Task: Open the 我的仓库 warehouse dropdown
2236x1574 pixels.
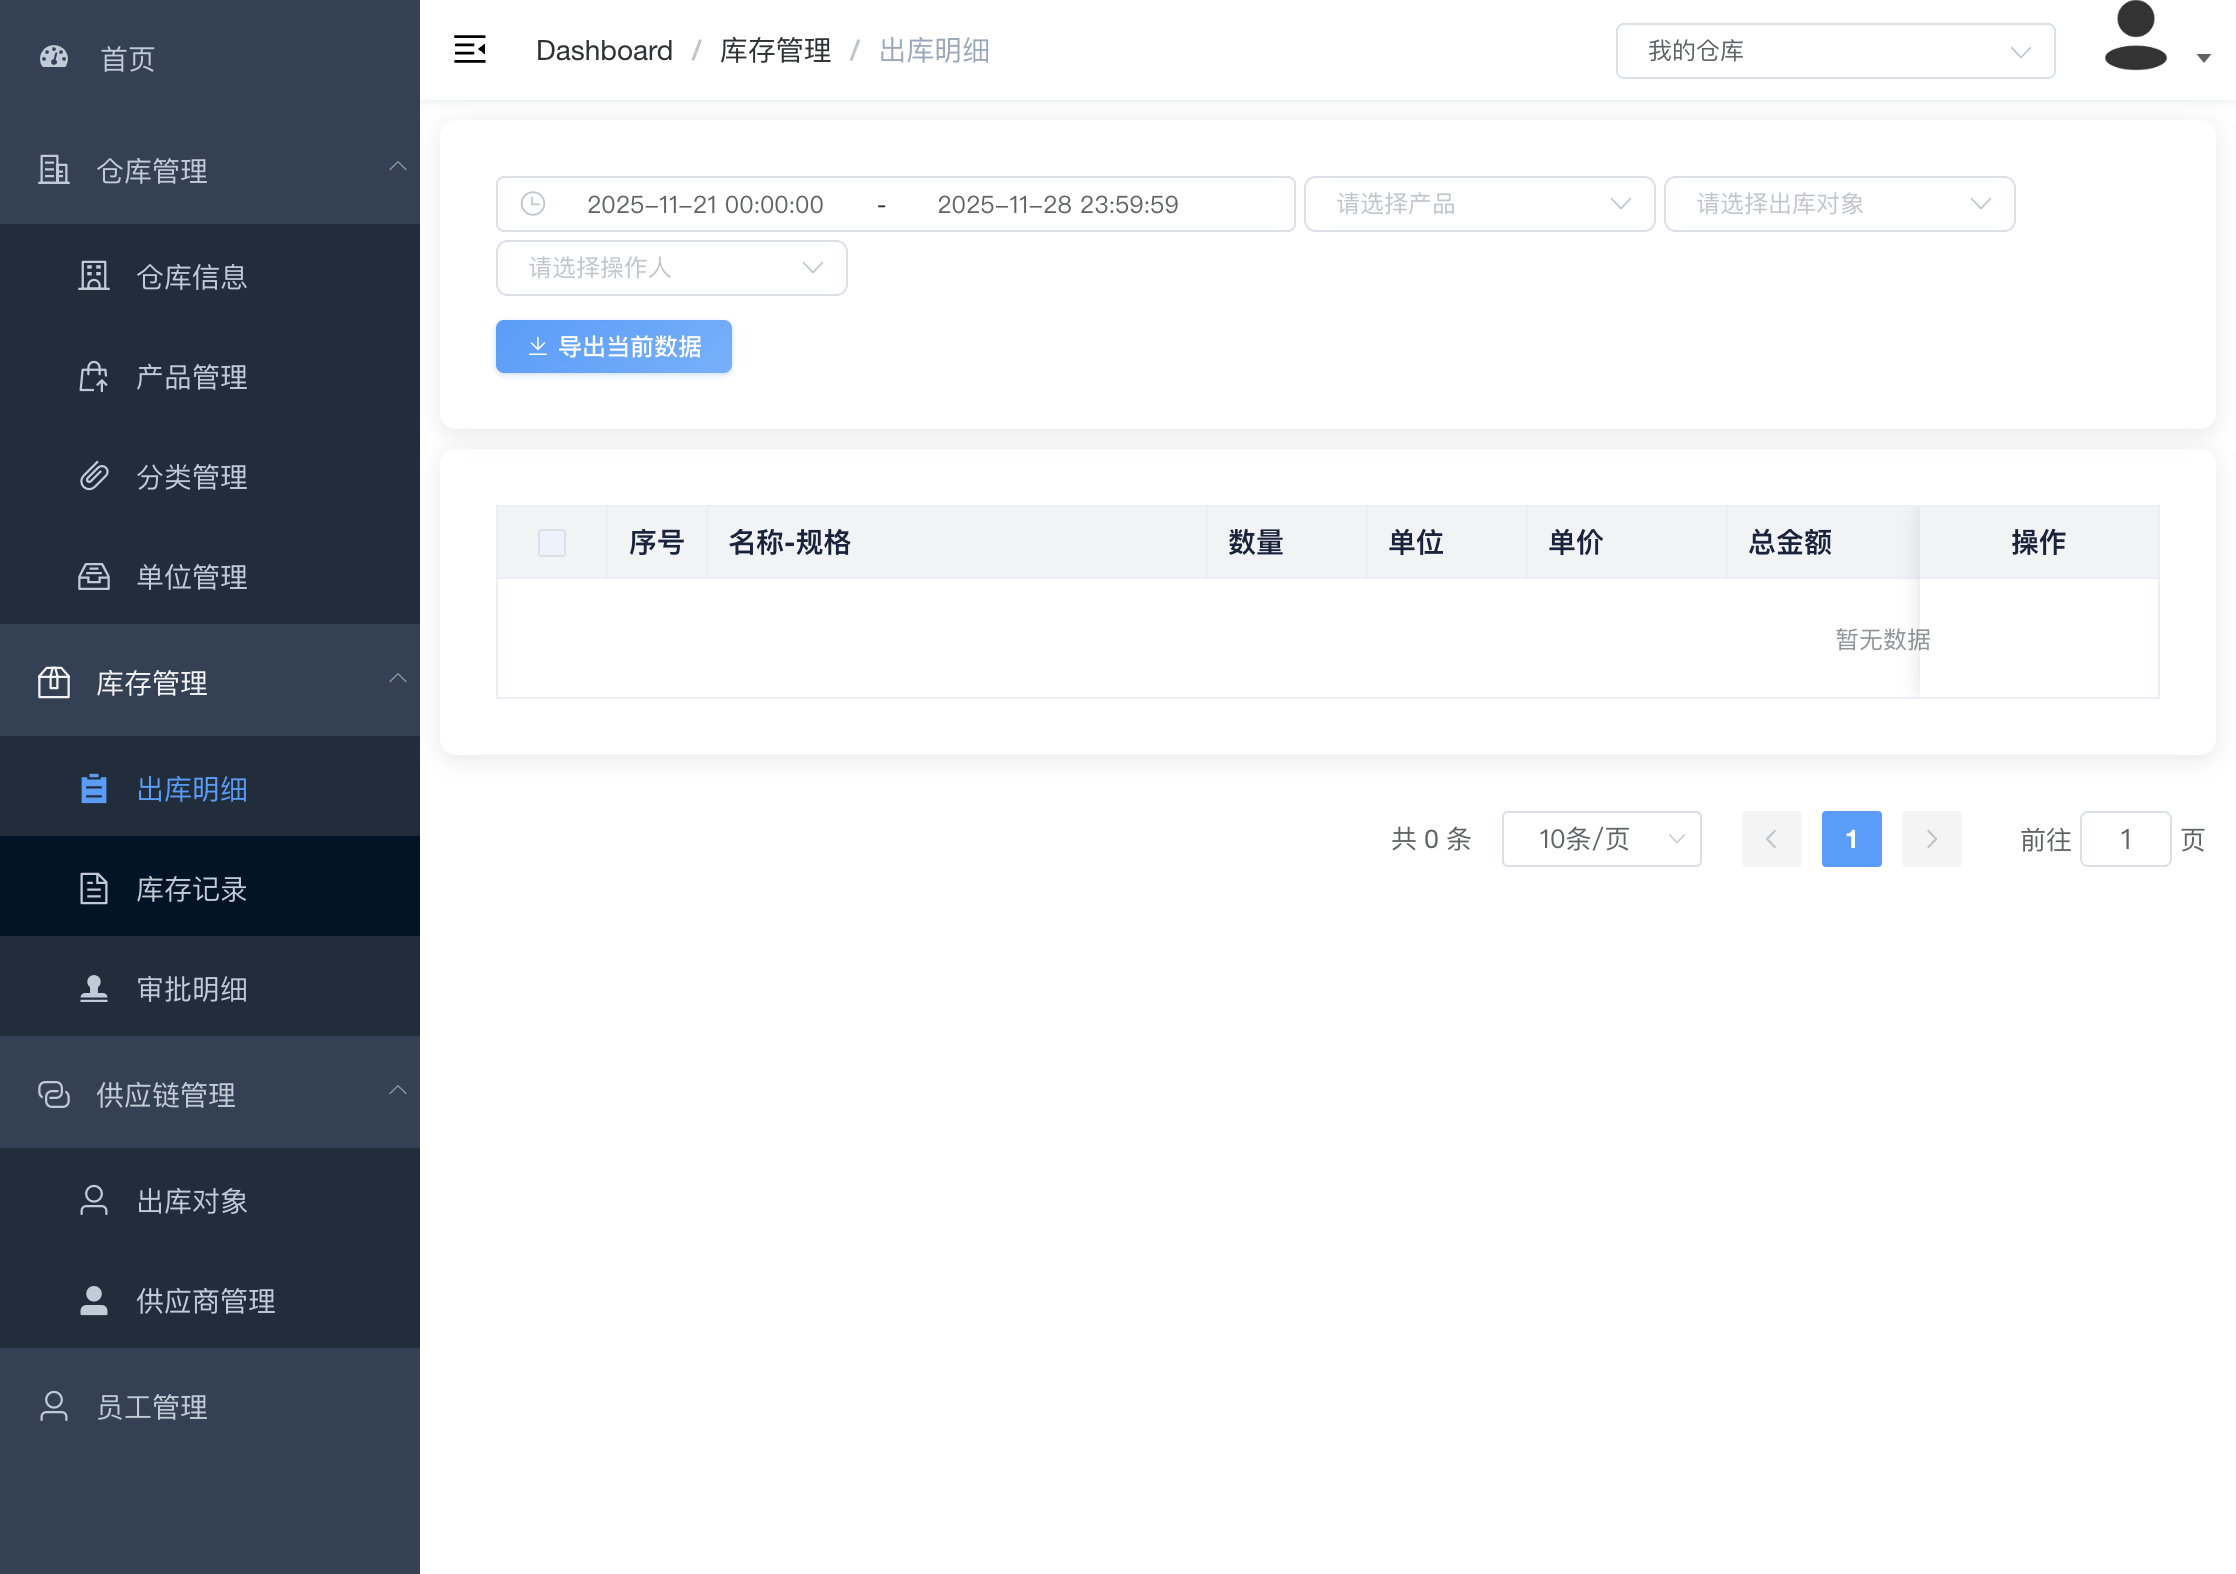Action: pyautogui.click(x=1835, y=51)
